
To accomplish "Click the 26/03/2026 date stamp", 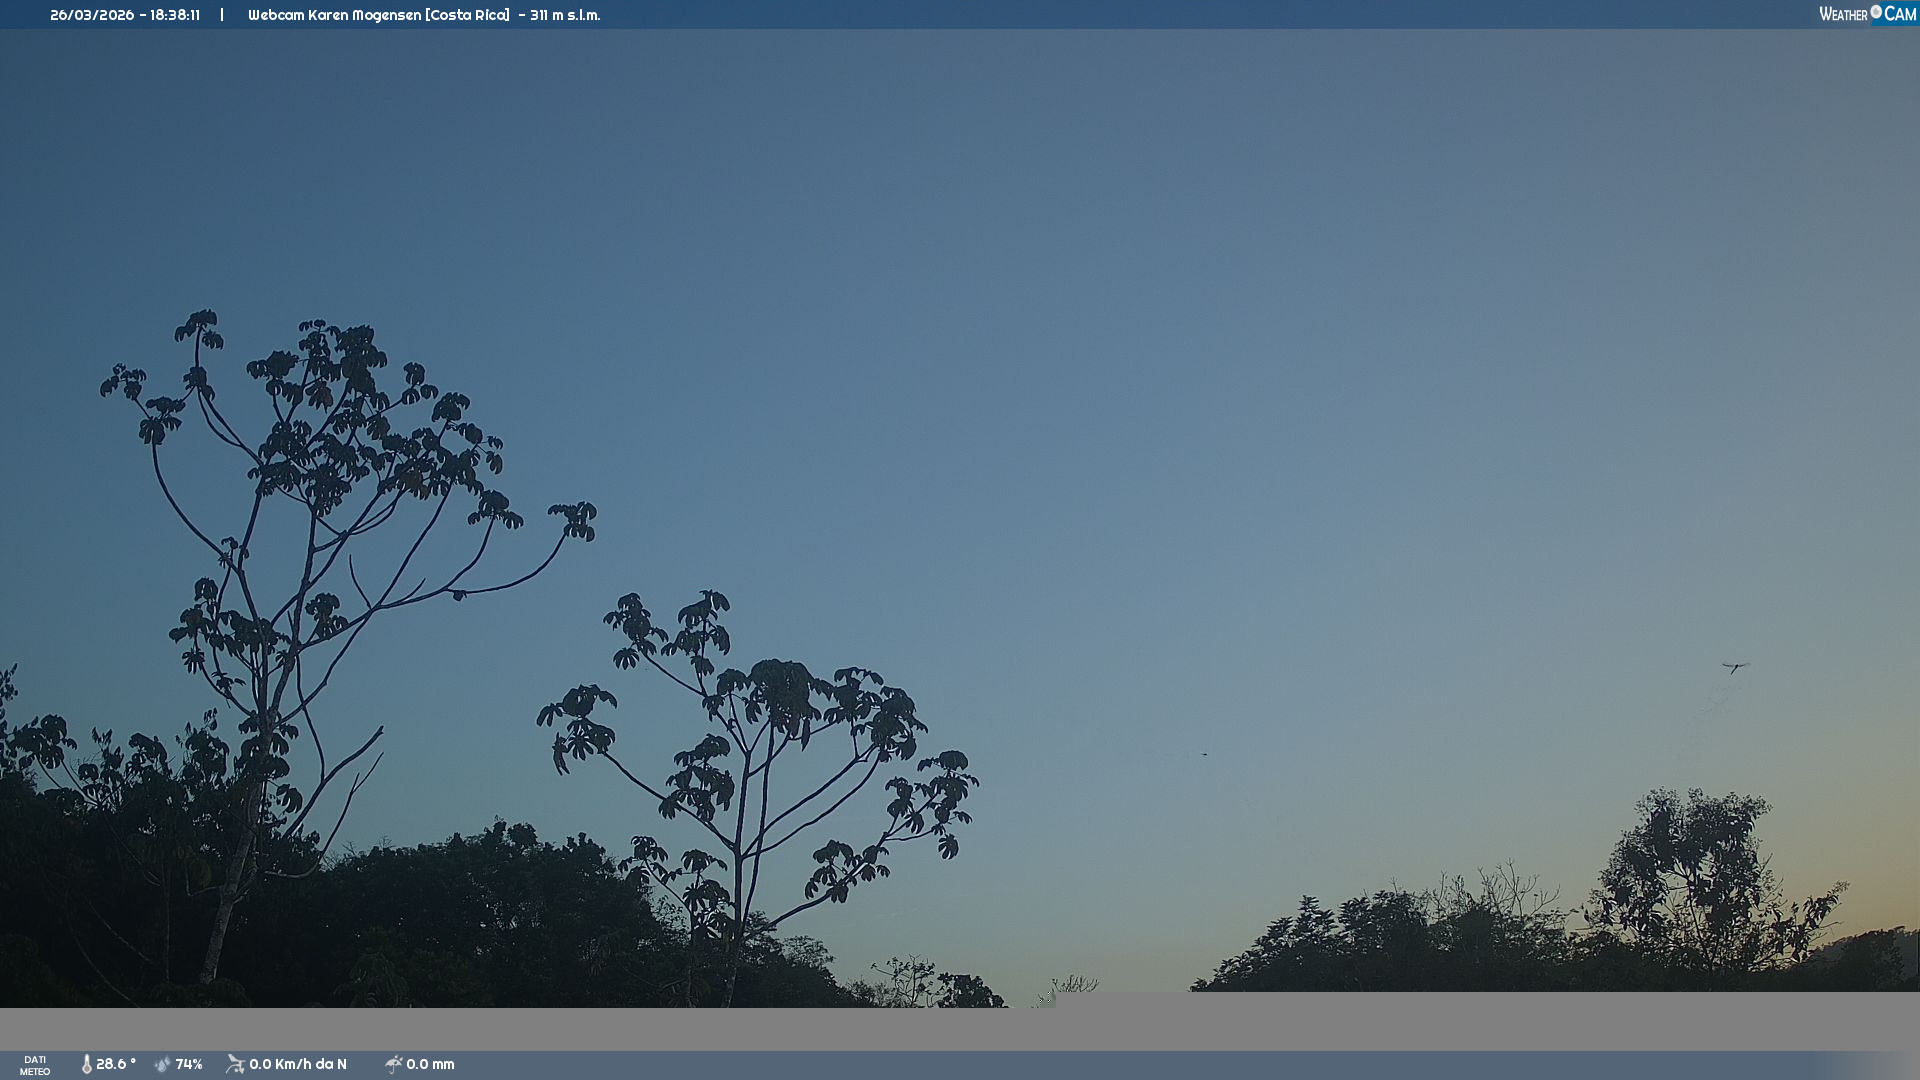I will coord(92,15).
